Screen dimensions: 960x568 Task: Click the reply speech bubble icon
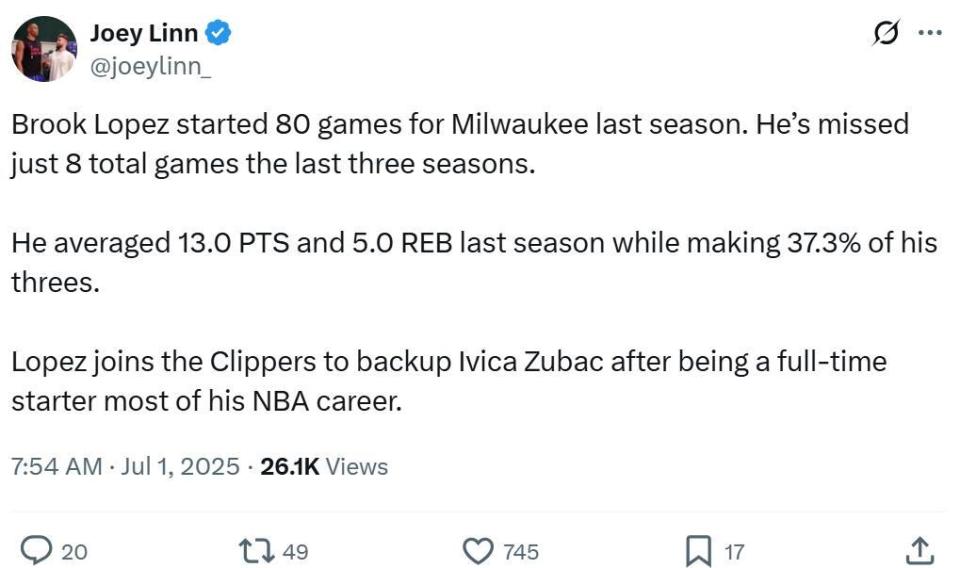click(x=36, y=550)
